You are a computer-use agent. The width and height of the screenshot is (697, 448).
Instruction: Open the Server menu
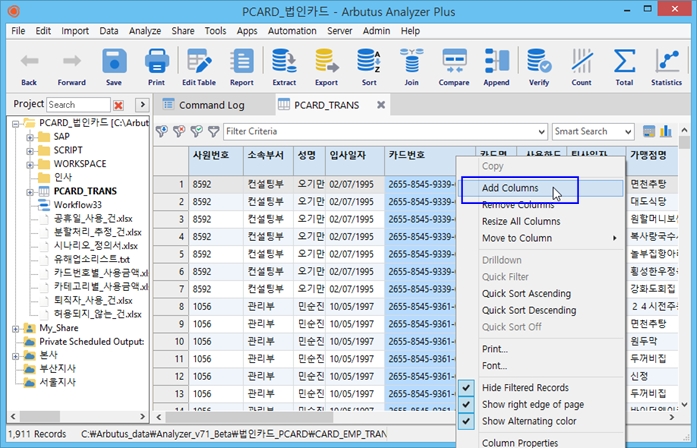(x=340, y=31)
